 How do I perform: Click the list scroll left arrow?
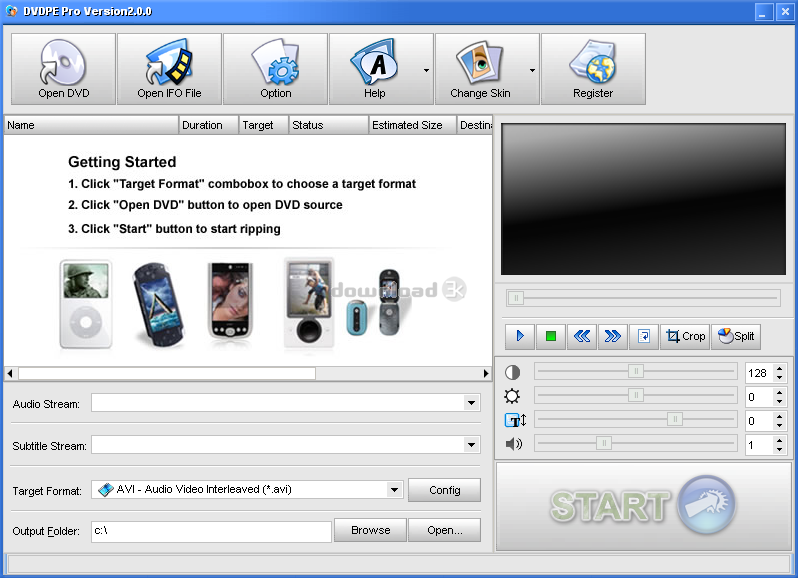pos(10,373)
